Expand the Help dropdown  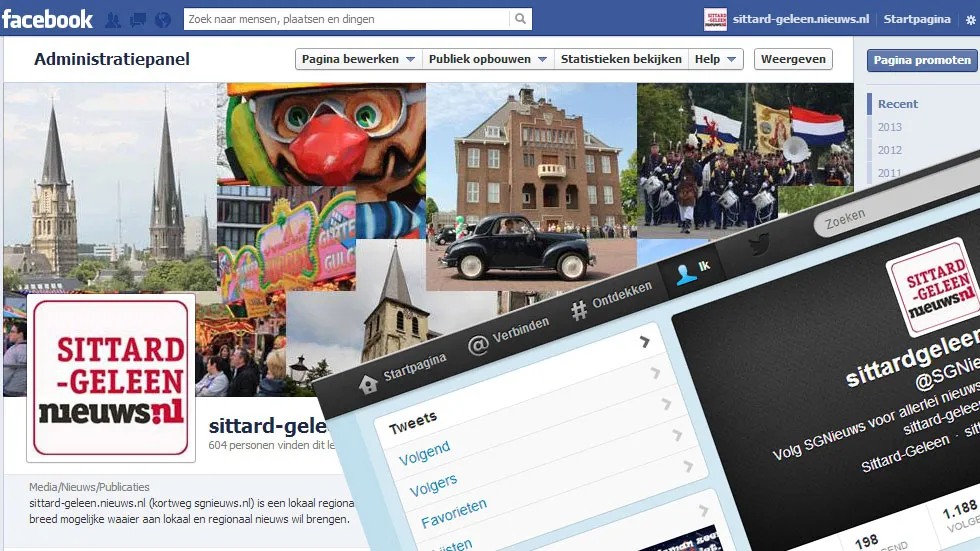click(716, 59)
